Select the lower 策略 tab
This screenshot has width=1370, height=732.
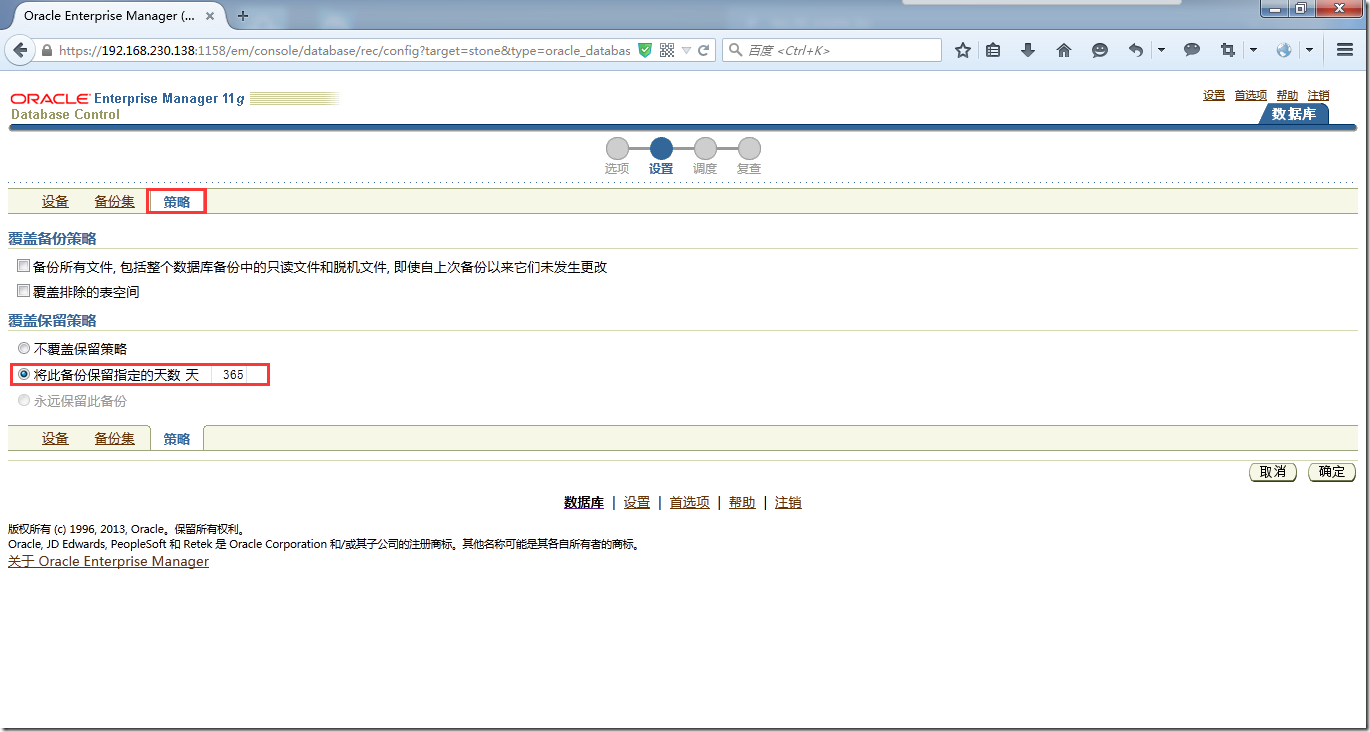(177, 438)
